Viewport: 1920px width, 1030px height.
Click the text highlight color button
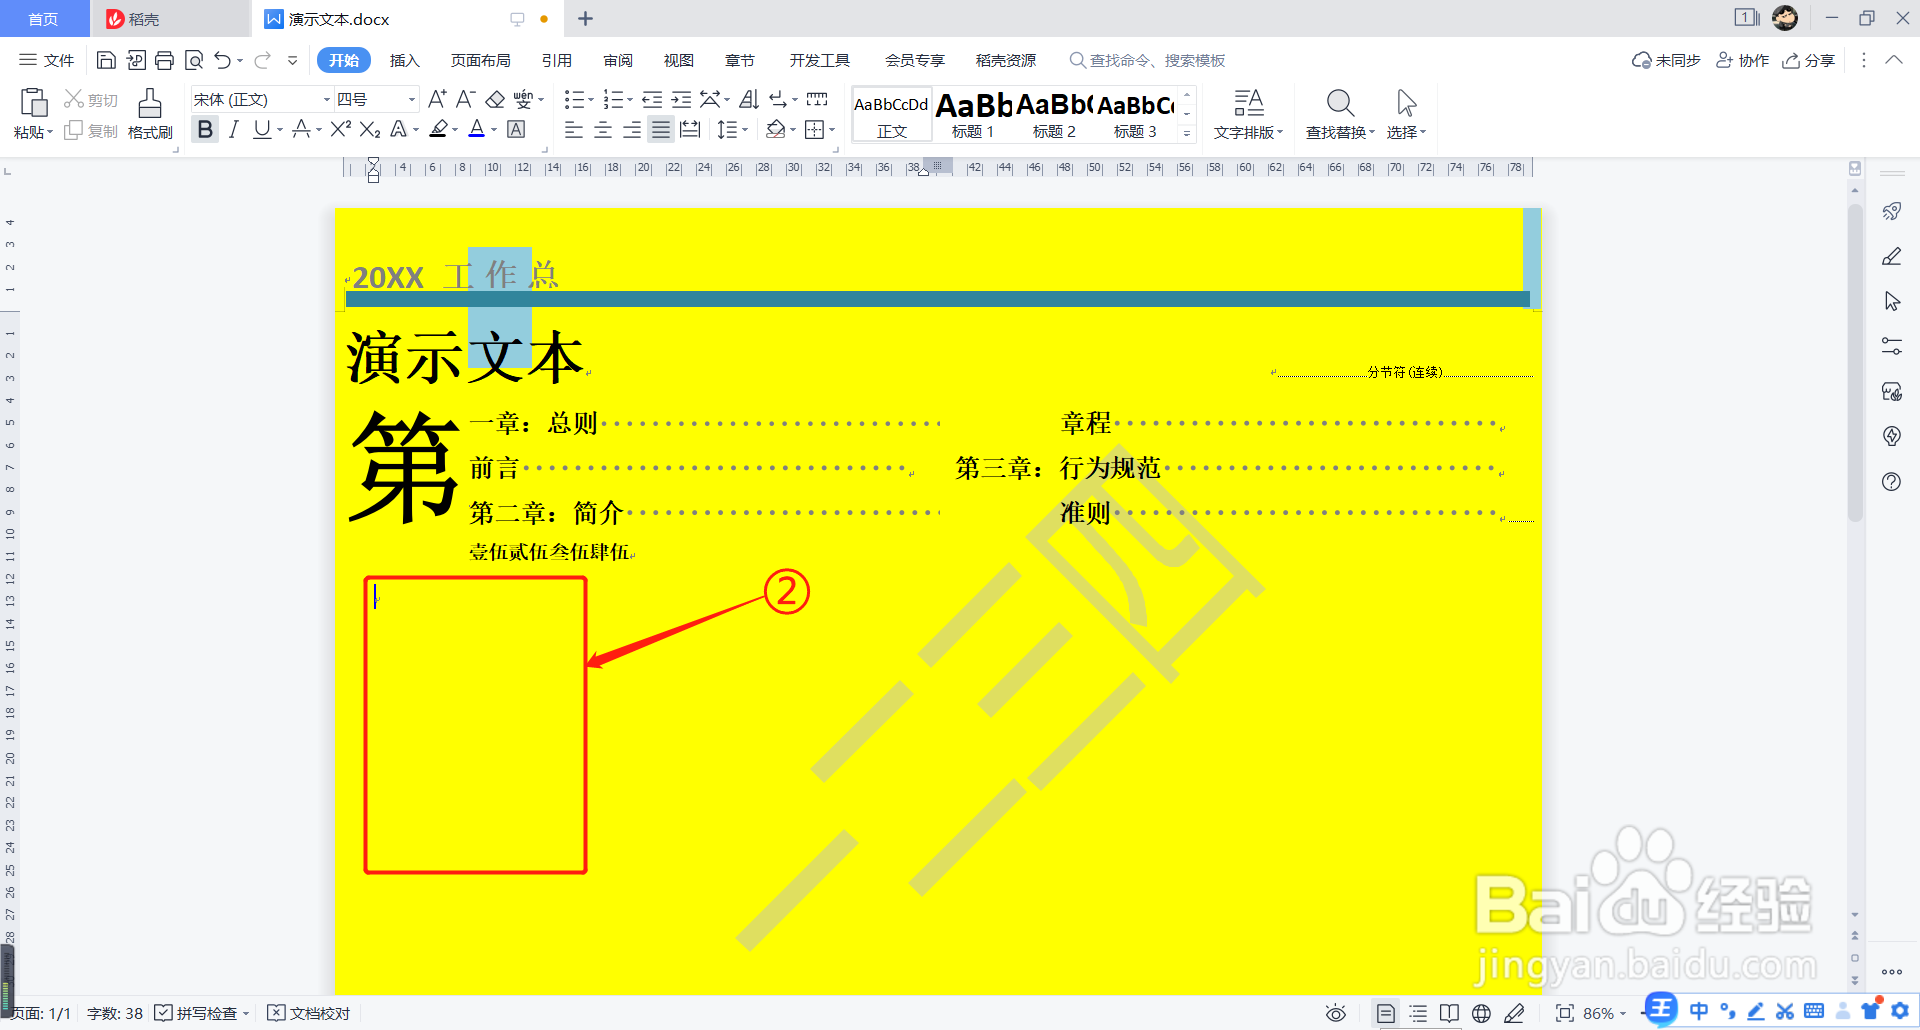pos(438,129)
